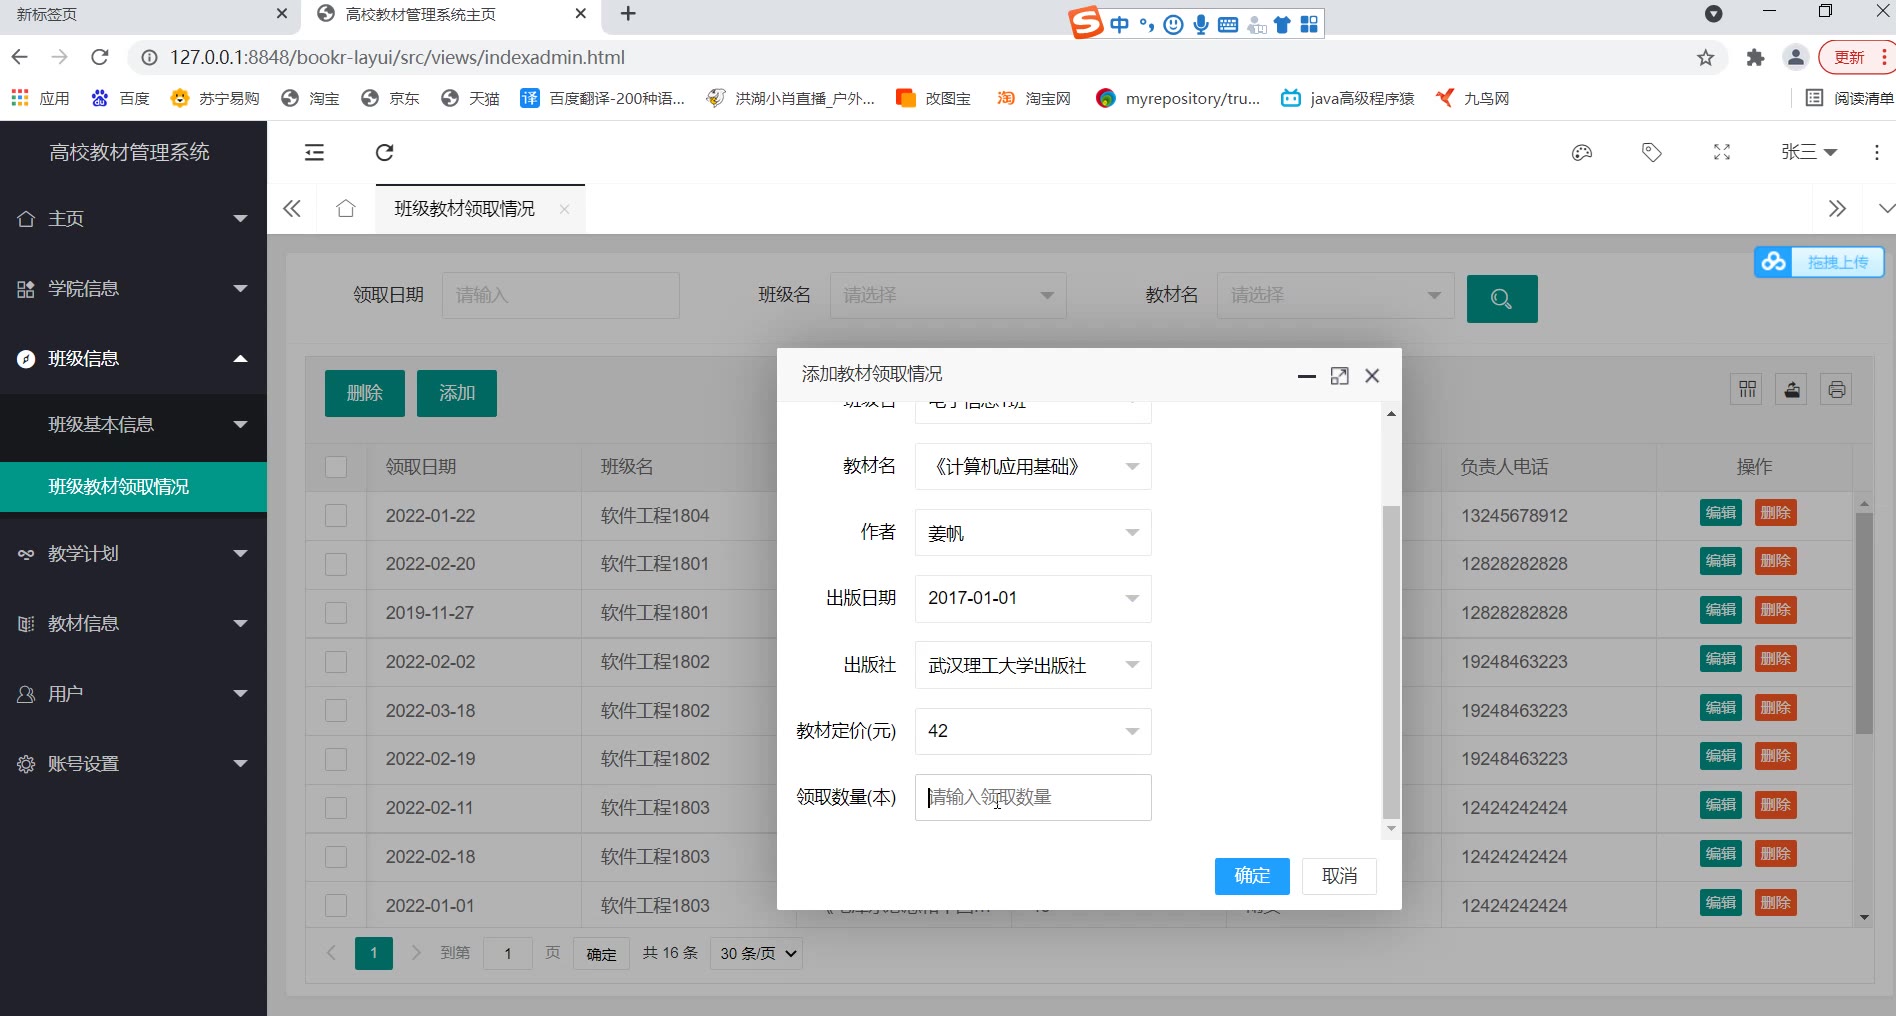Collapse the sidebar with the menu icon
1896x1016 pixels.
(314, 152)
